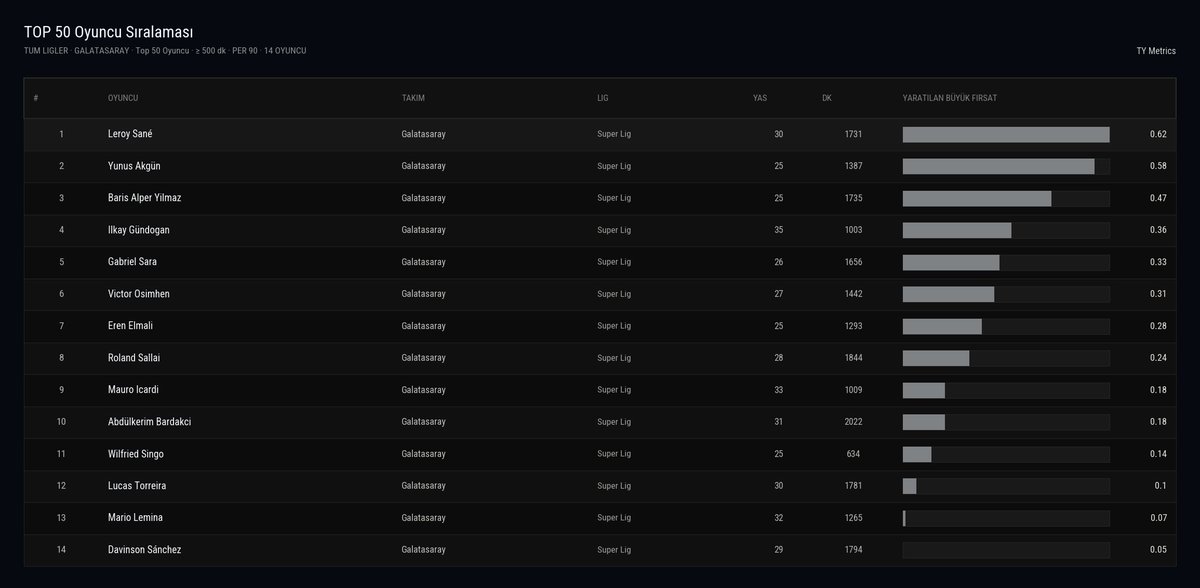This screenshot has width=1200, height=588.
Task: Select player name Gabriel Sara
Action: pos(132,262)
